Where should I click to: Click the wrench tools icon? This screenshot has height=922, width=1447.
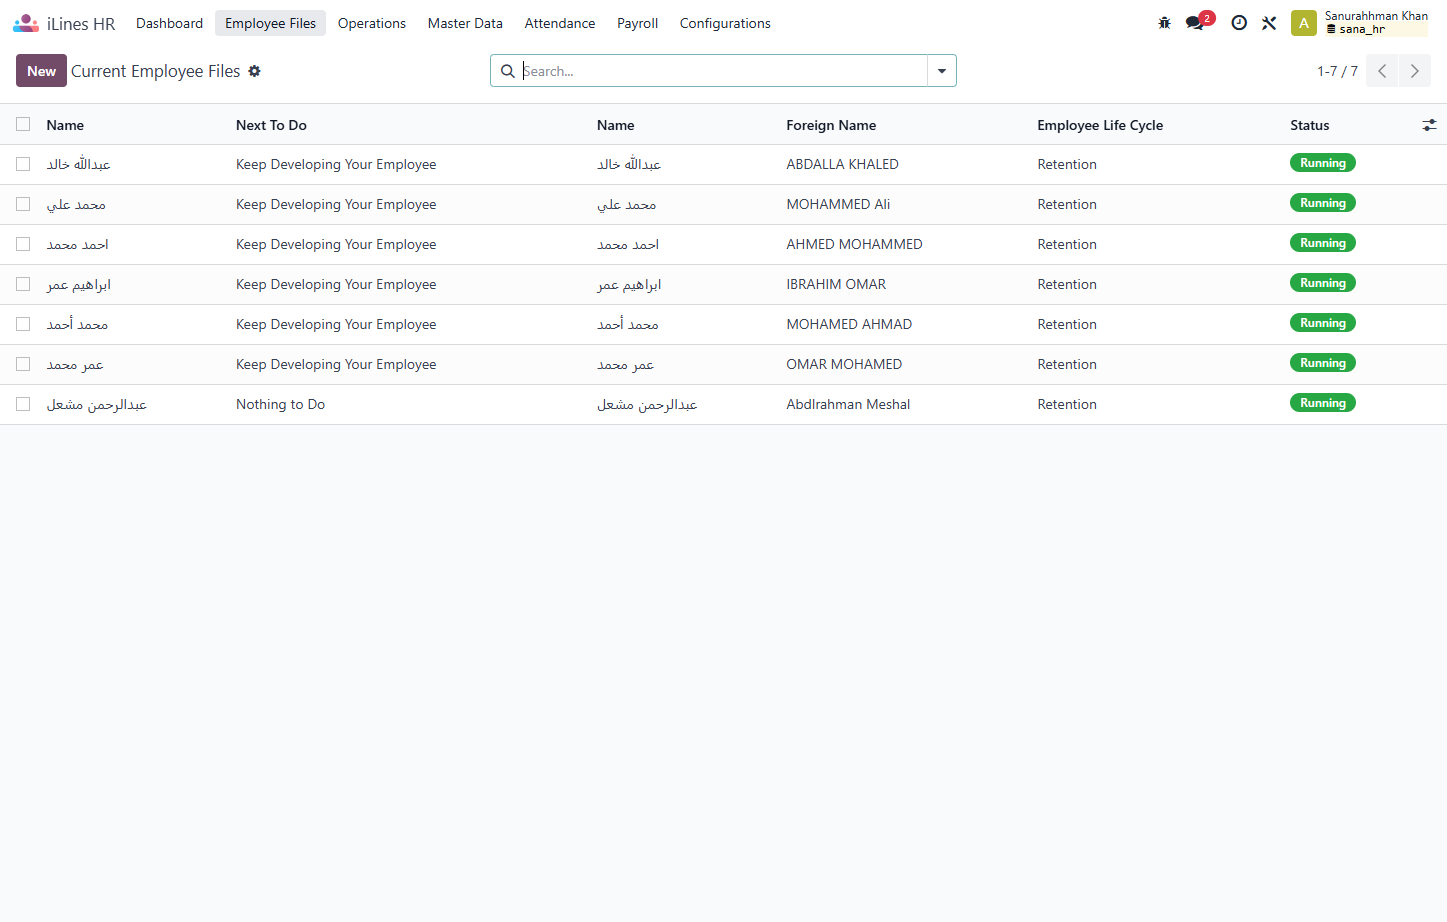tap(1269, 23)
